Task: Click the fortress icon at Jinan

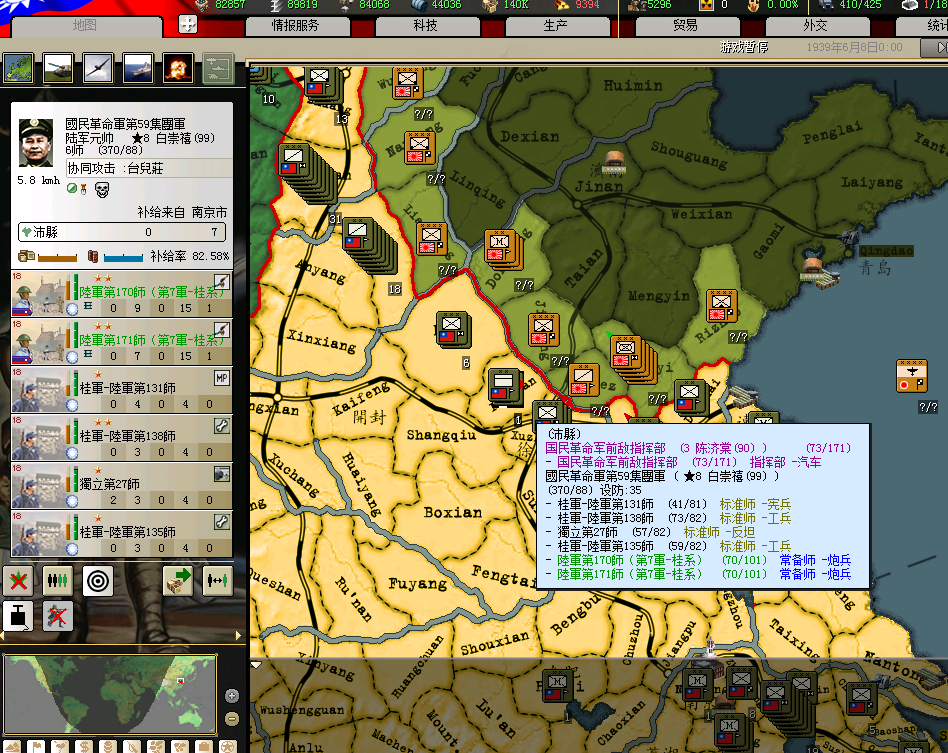Action: pyautogui.click(x=614, y=161)
